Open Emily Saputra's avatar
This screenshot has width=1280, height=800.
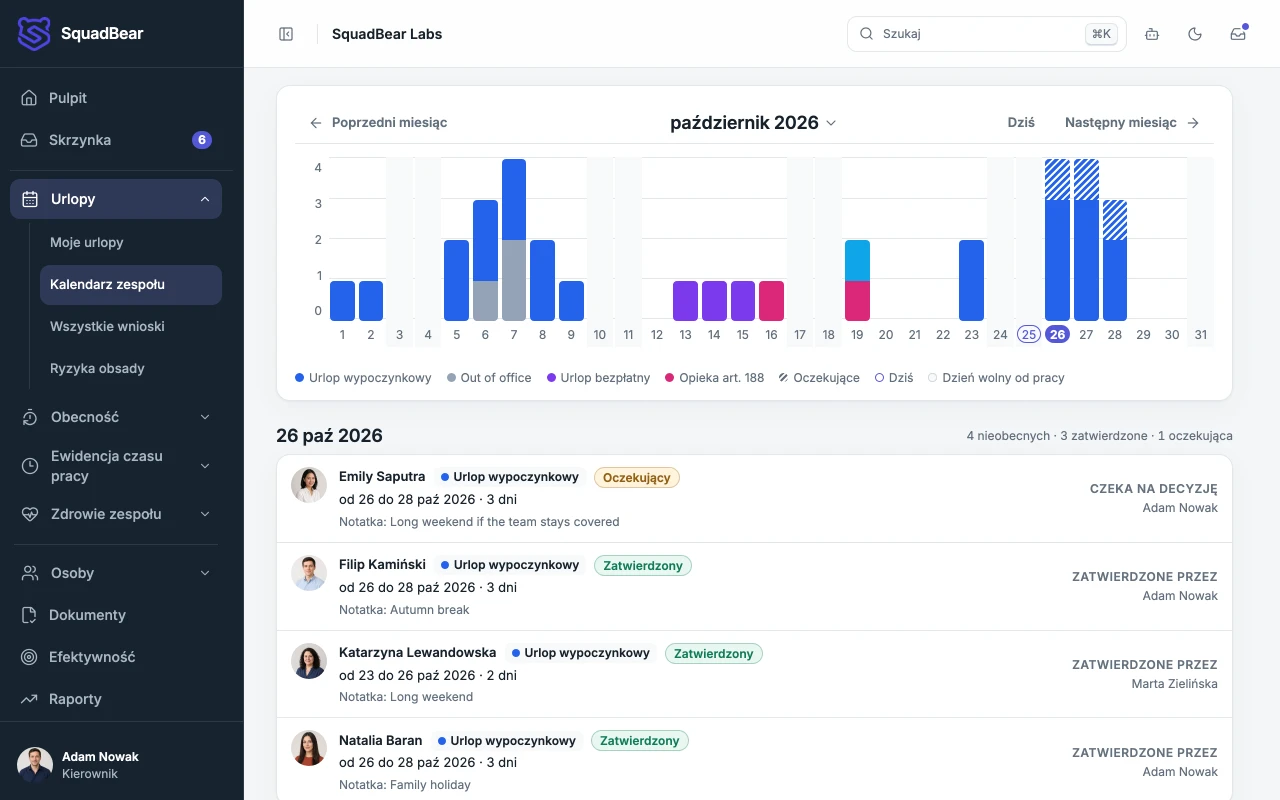309,485
